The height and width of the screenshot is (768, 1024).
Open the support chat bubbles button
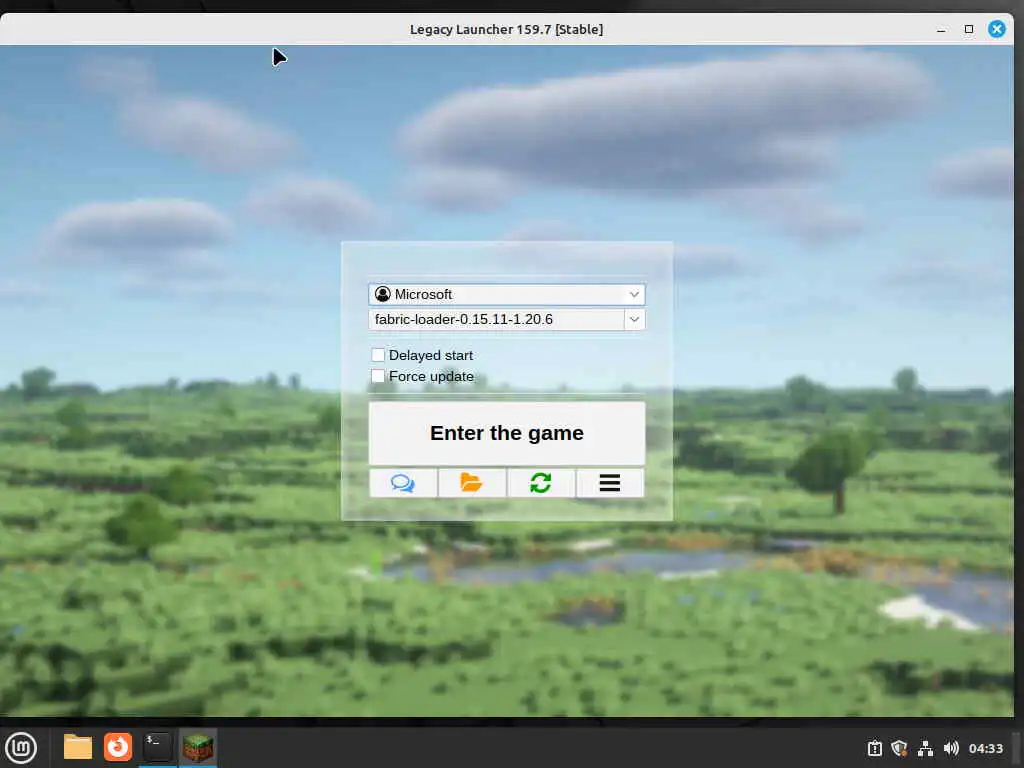pos(403,483)
